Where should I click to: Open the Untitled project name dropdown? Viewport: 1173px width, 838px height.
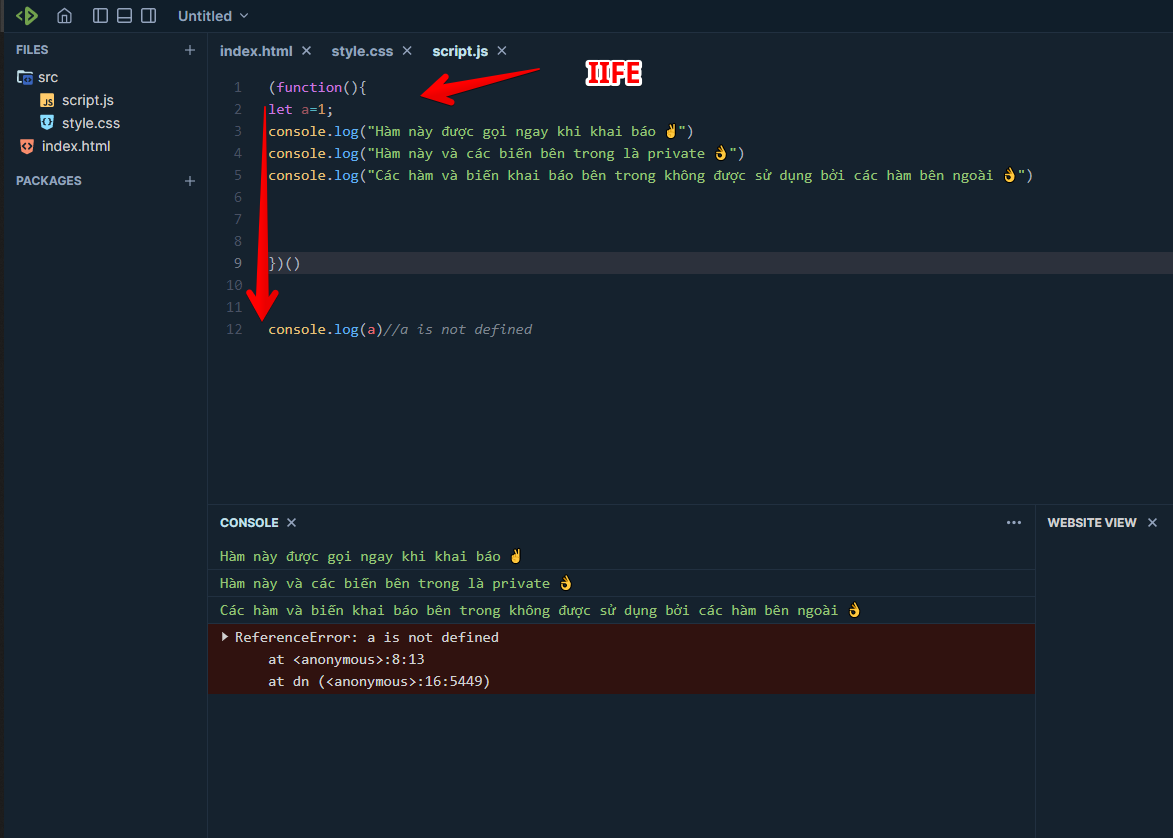click(212, 15)
